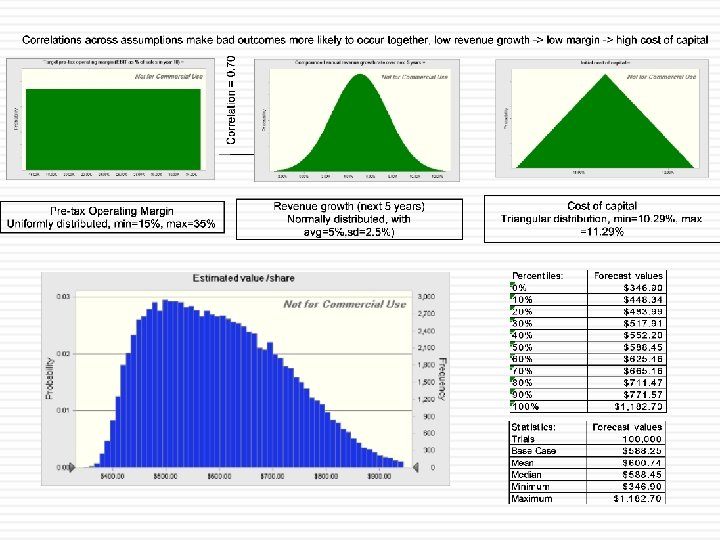This screenshot has height=540, width=720.
Task: Click the 0.02 probability axis label
Action: (63, 354)
